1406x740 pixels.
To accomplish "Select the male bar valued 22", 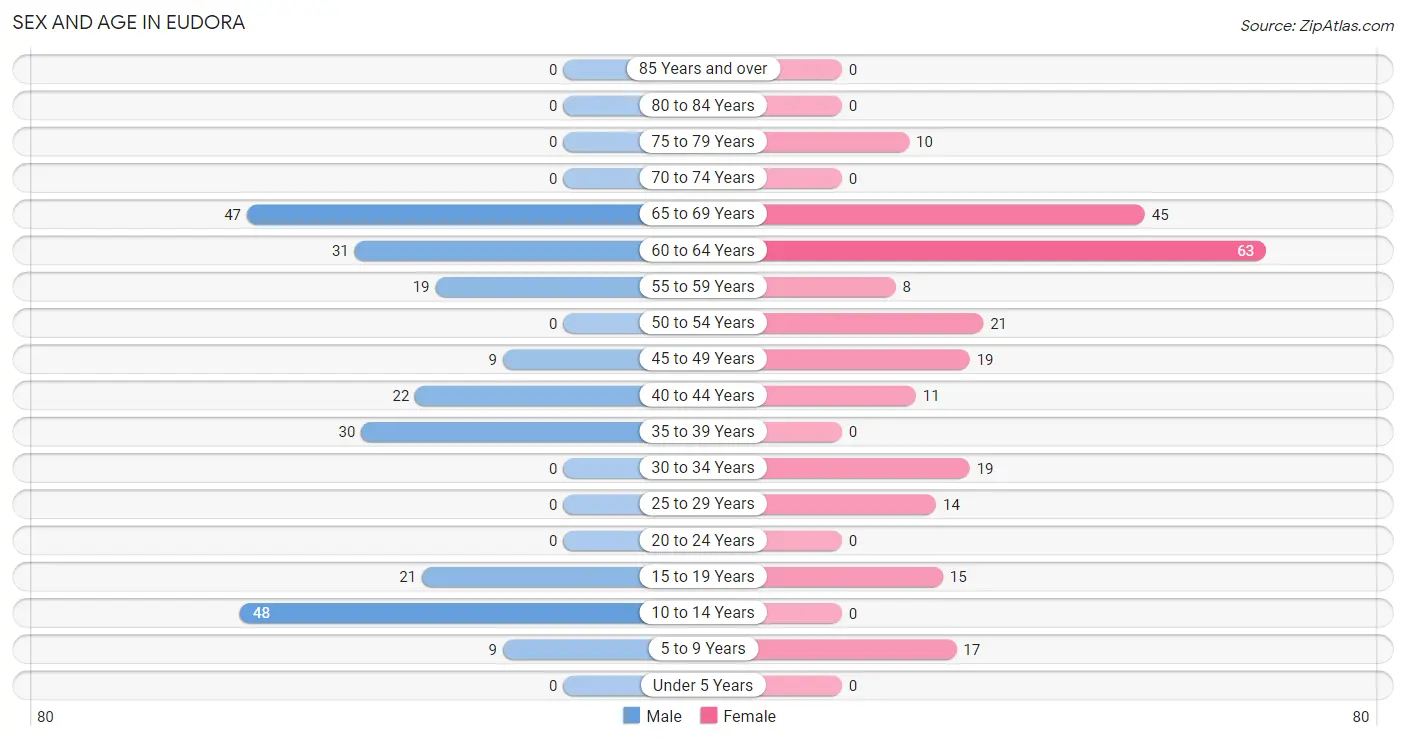I will (x=532, y=396).
